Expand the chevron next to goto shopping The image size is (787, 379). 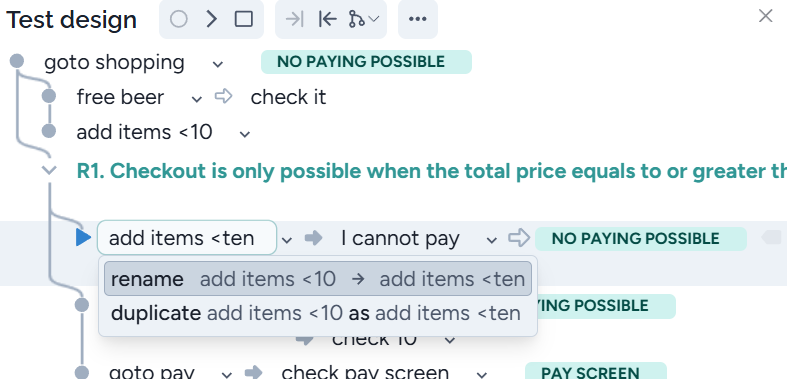coord(217,64)
